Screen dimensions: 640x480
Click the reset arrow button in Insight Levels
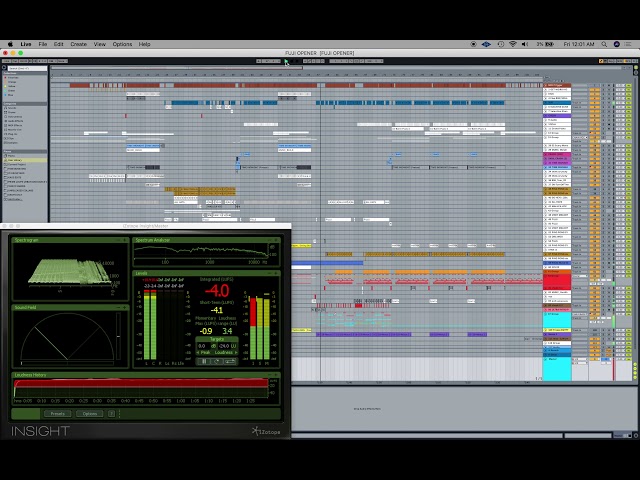[216, 362]
